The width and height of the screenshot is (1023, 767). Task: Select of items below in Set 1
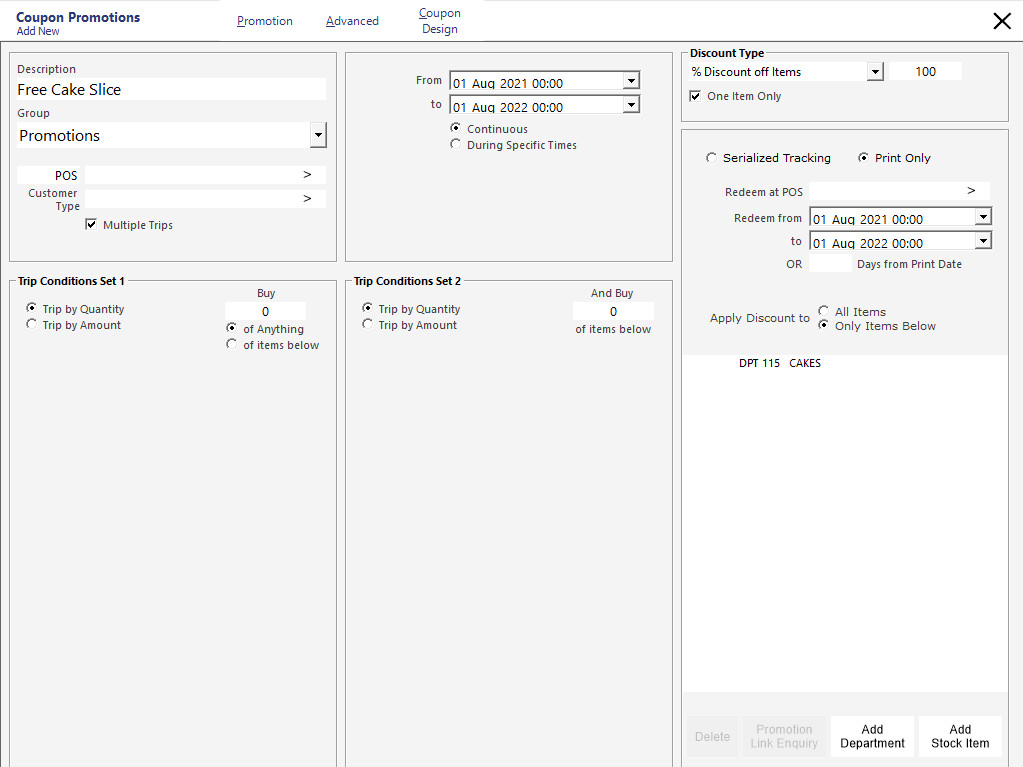232,344
